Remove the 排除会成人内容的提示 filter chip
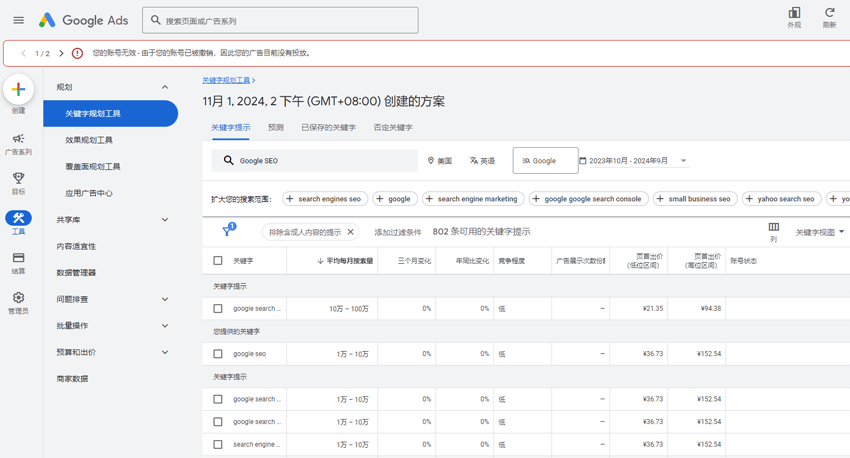 pyautogui.click(x=351, y=232)
